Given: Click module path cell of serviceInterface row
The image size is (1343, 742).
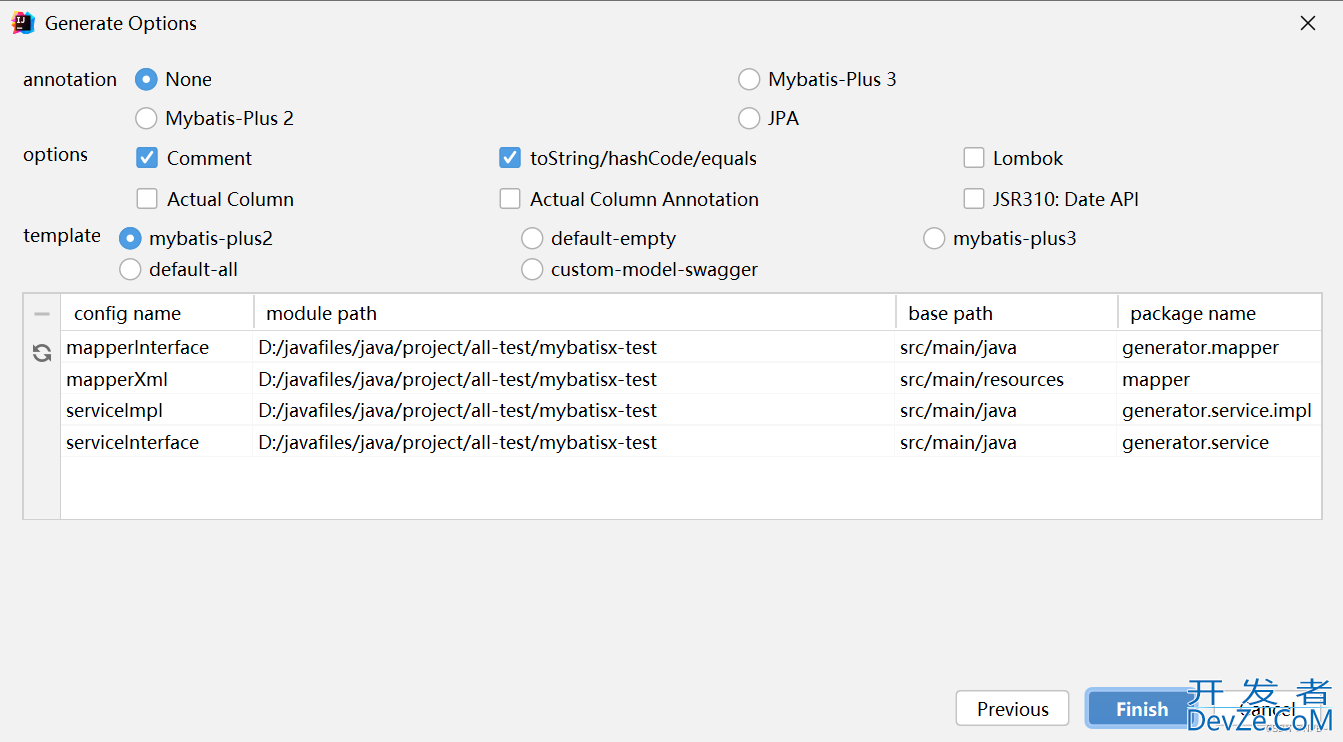Looking at the screenshot, I should (x=573, y=442).
